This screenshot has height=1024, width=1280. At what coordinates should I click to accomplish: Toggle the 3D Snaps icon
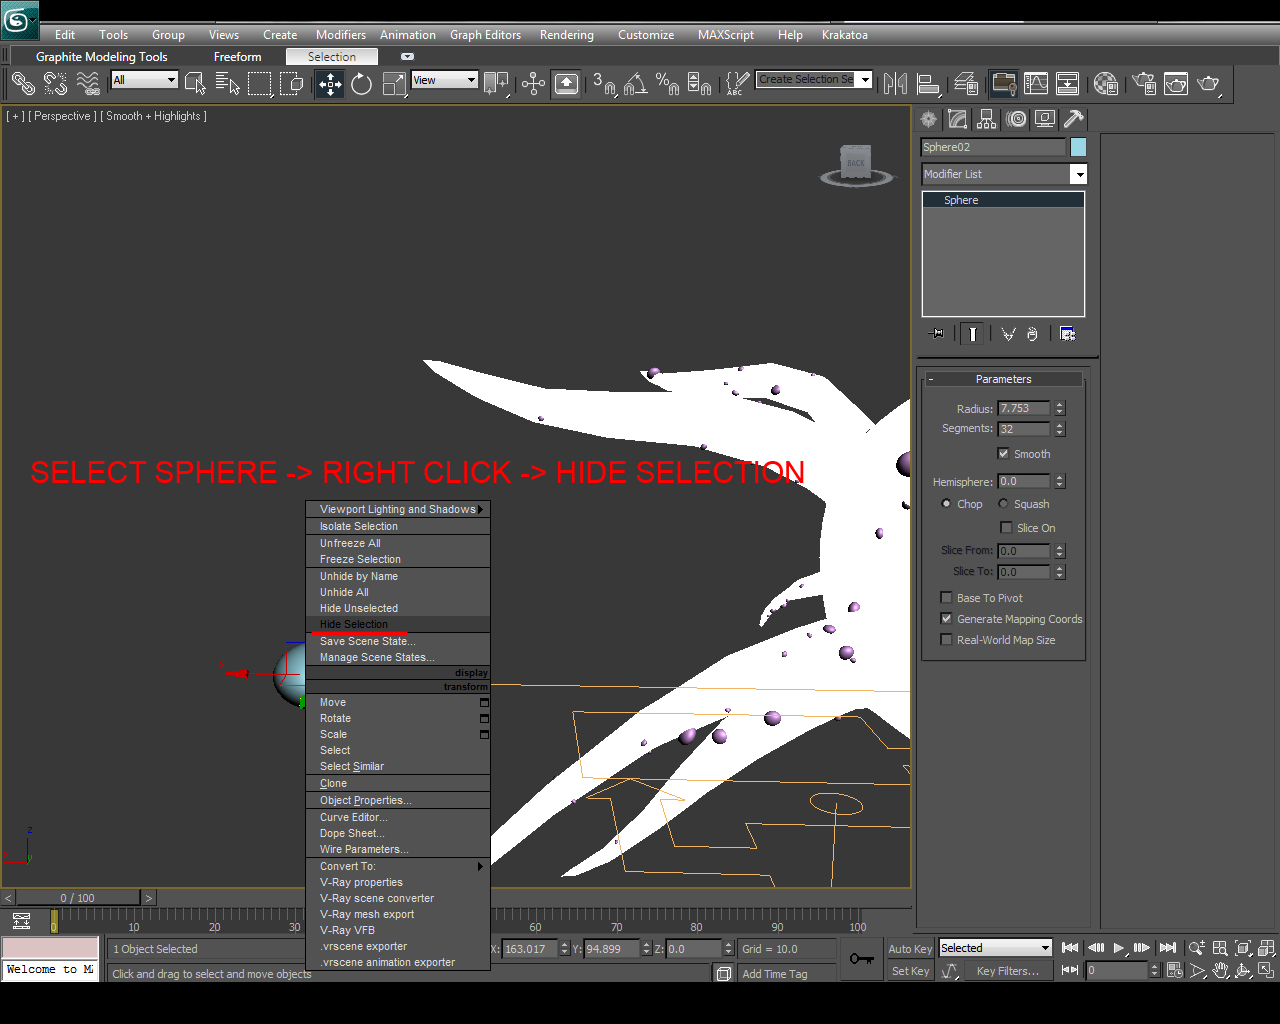click(x=604, y=83)
